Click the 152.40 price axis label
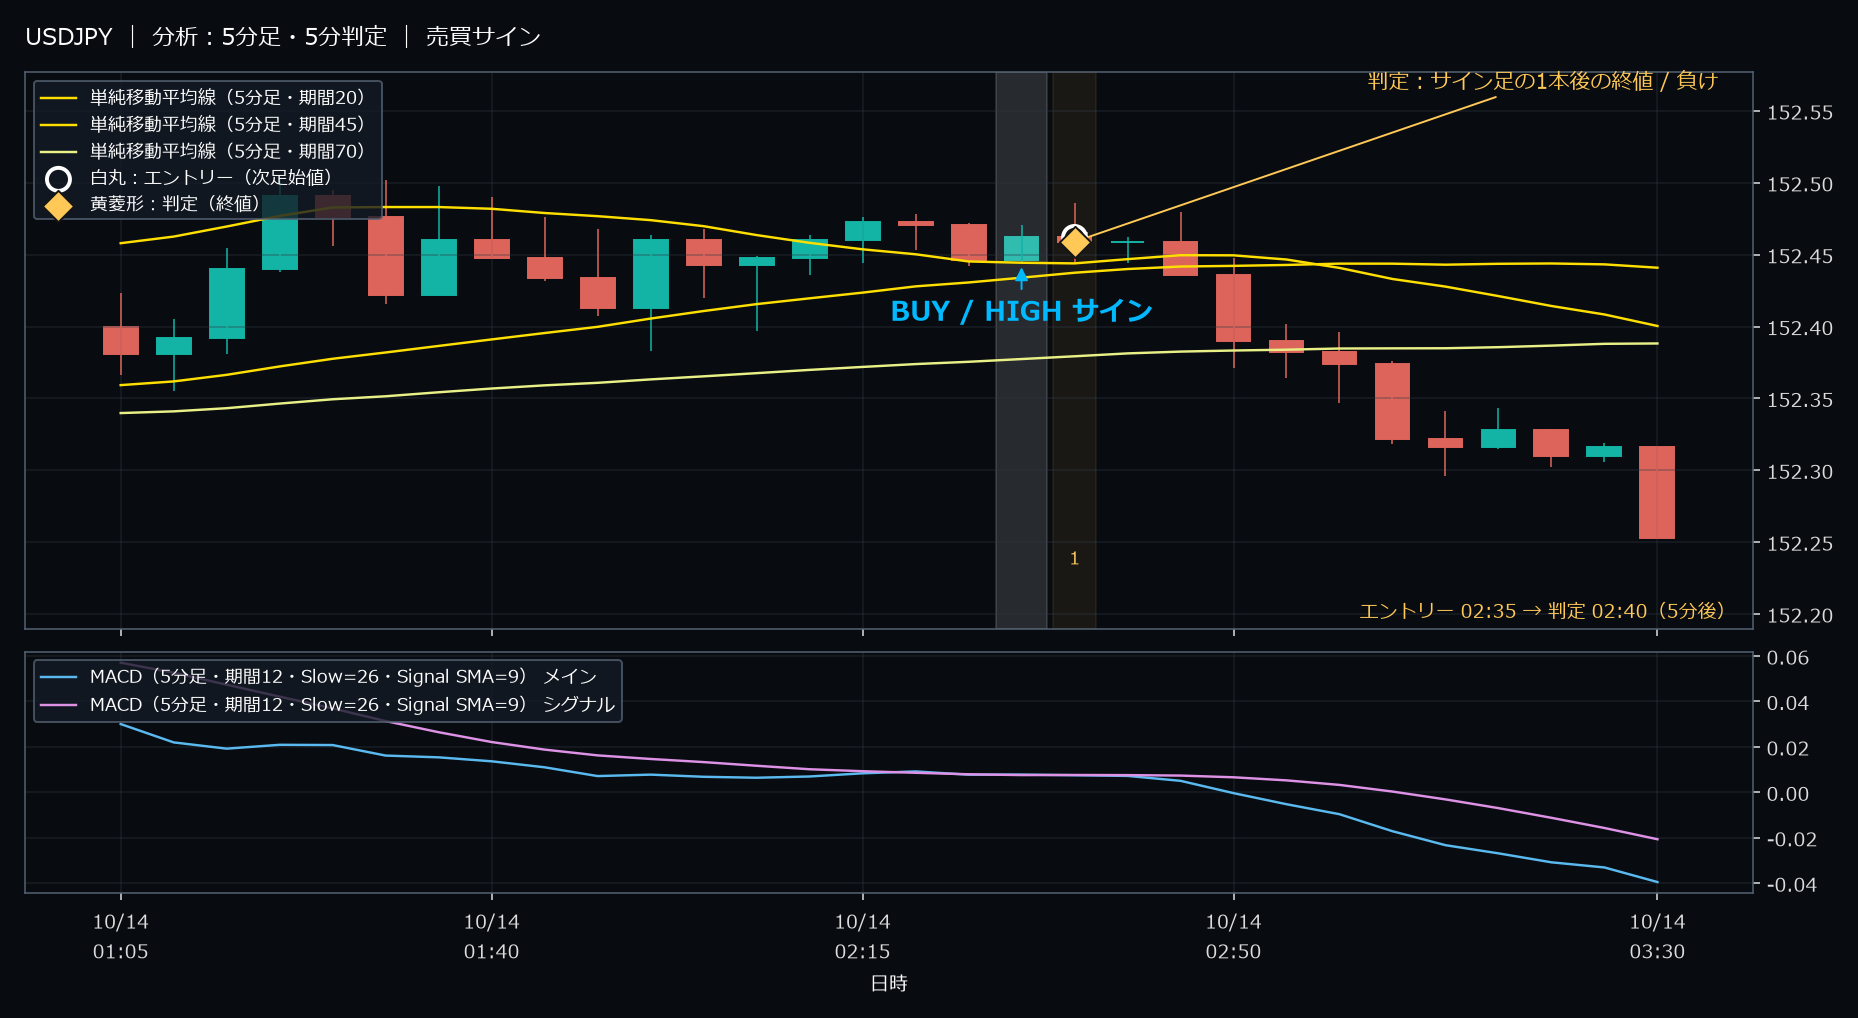The image size is (1858, 1018). (1800, 329)
